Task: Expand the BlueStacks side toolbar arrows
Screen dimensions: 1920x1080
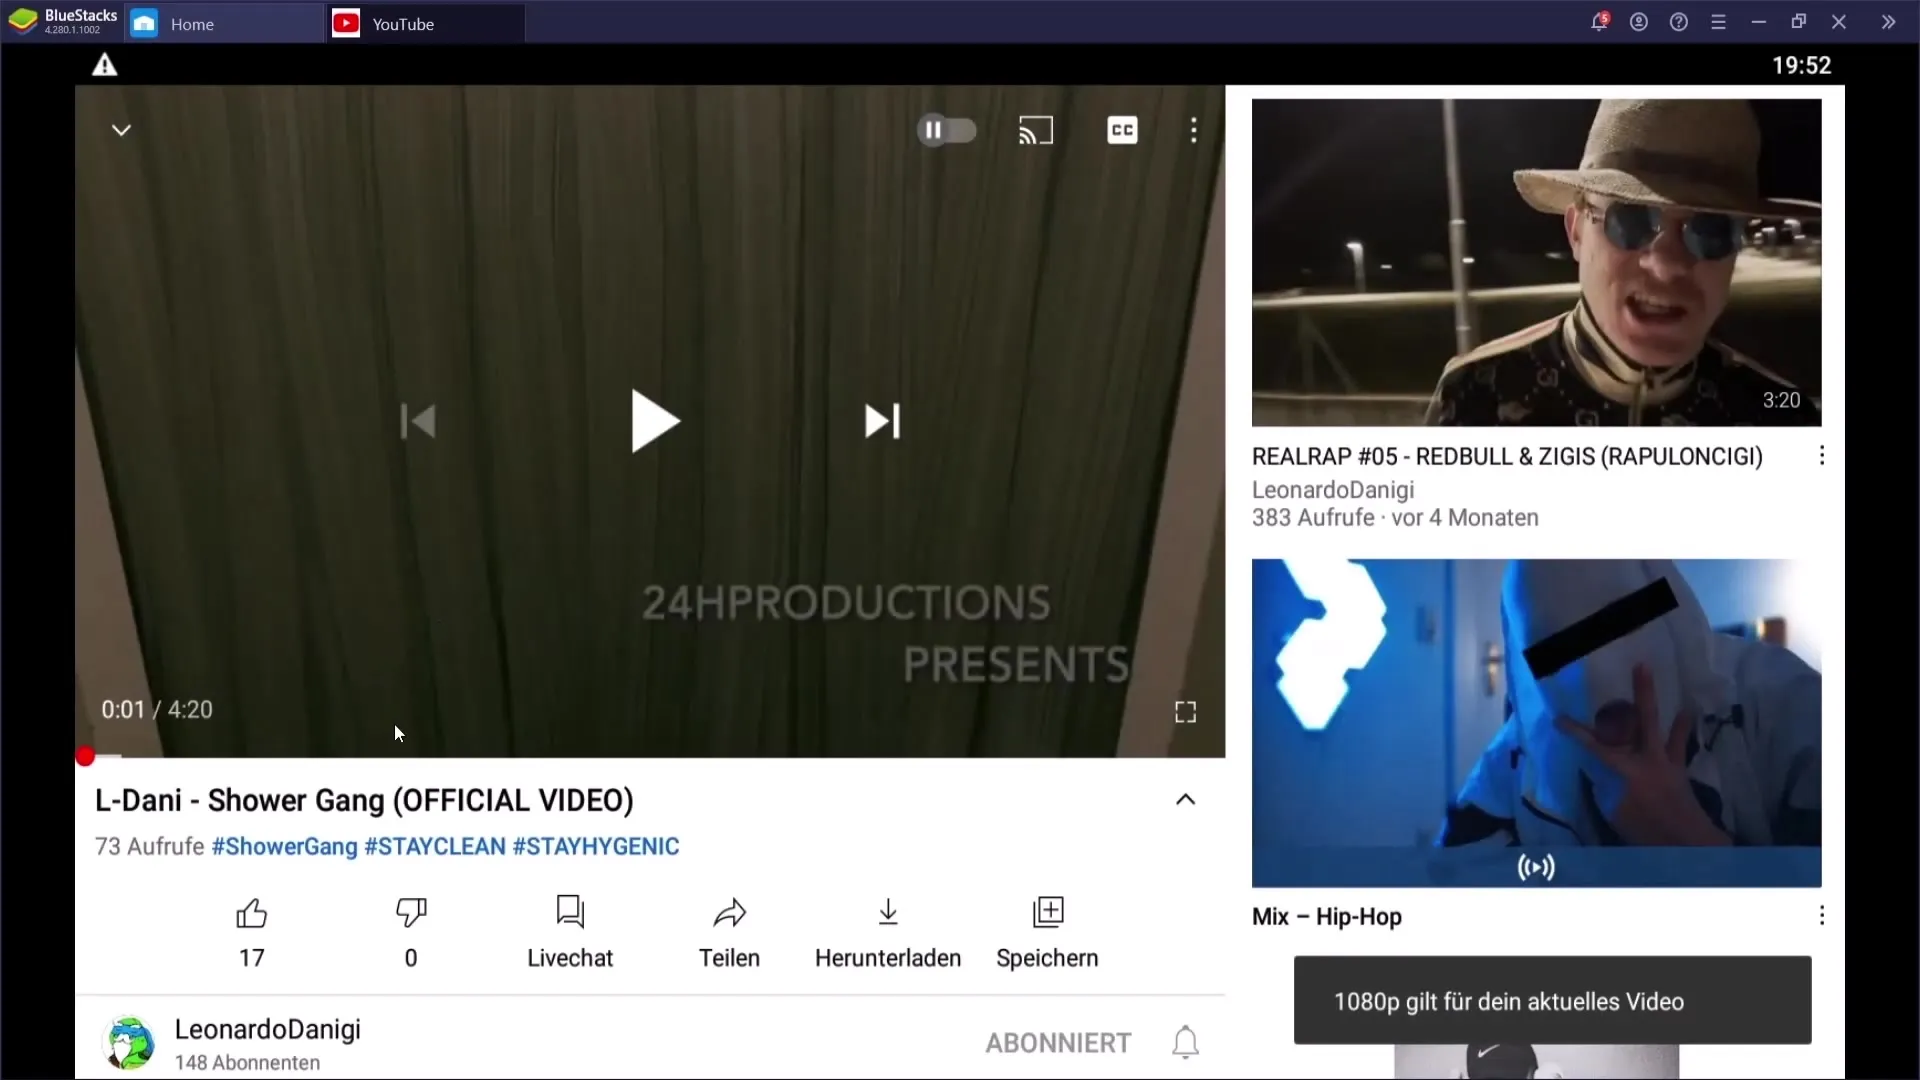Action: coord(1888,22)
